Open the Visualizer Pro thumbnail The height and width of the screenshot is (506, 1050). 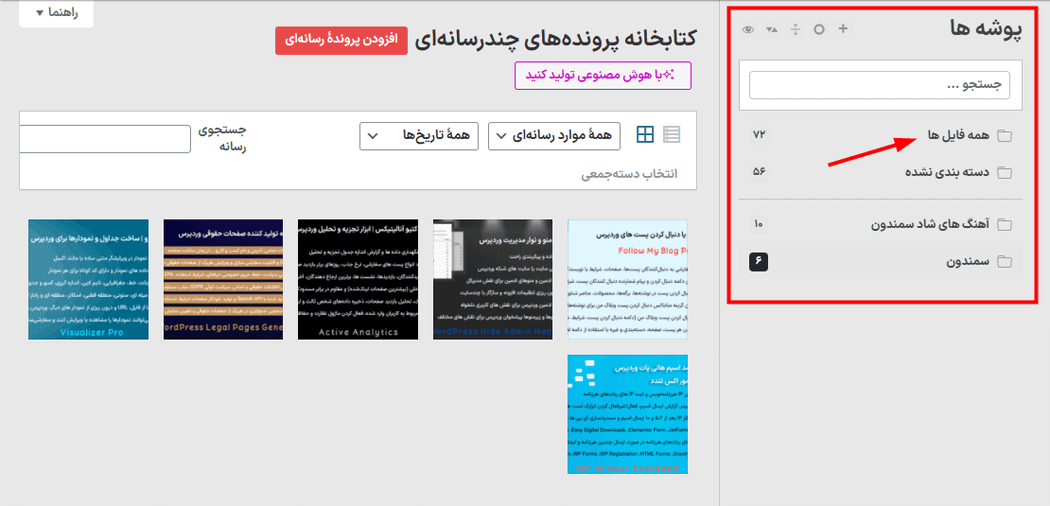click(x=88, y=279)
